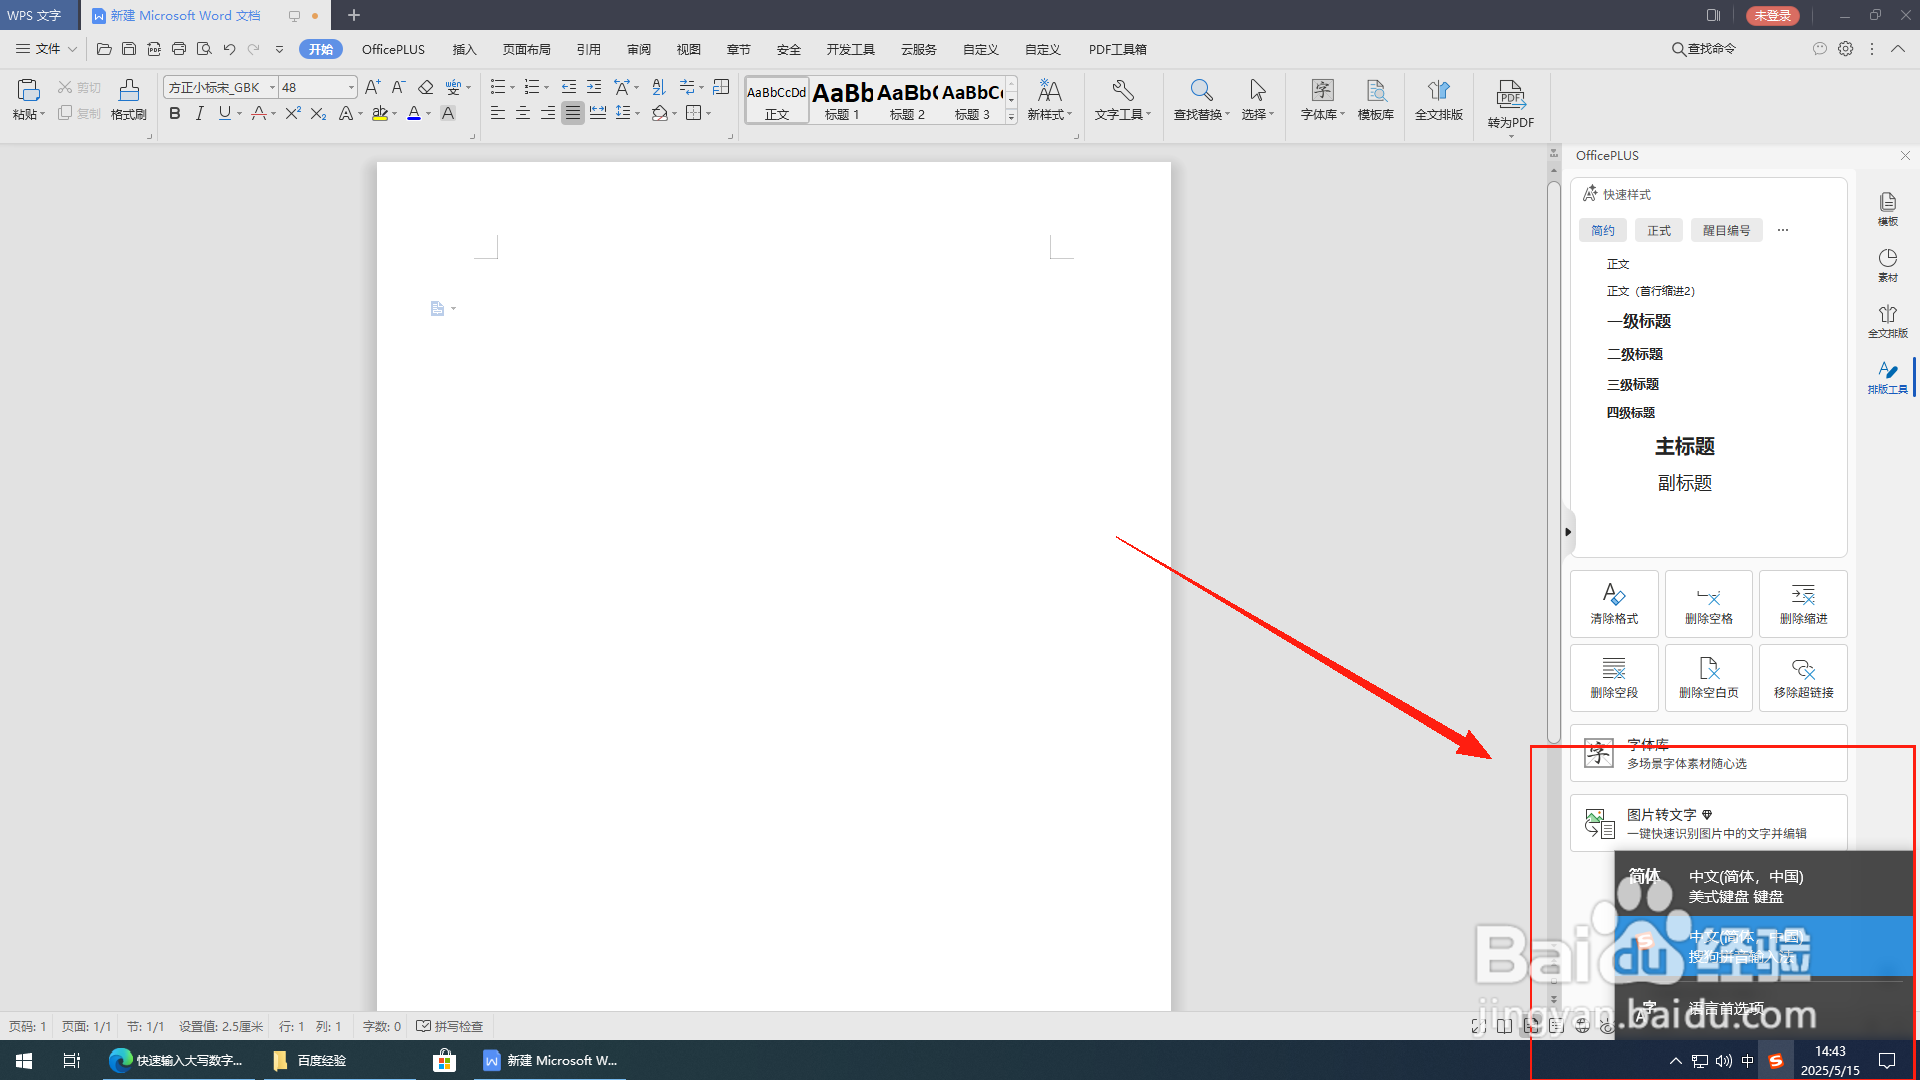Click the yellow text highlight color button

click(x=380, y=114)
